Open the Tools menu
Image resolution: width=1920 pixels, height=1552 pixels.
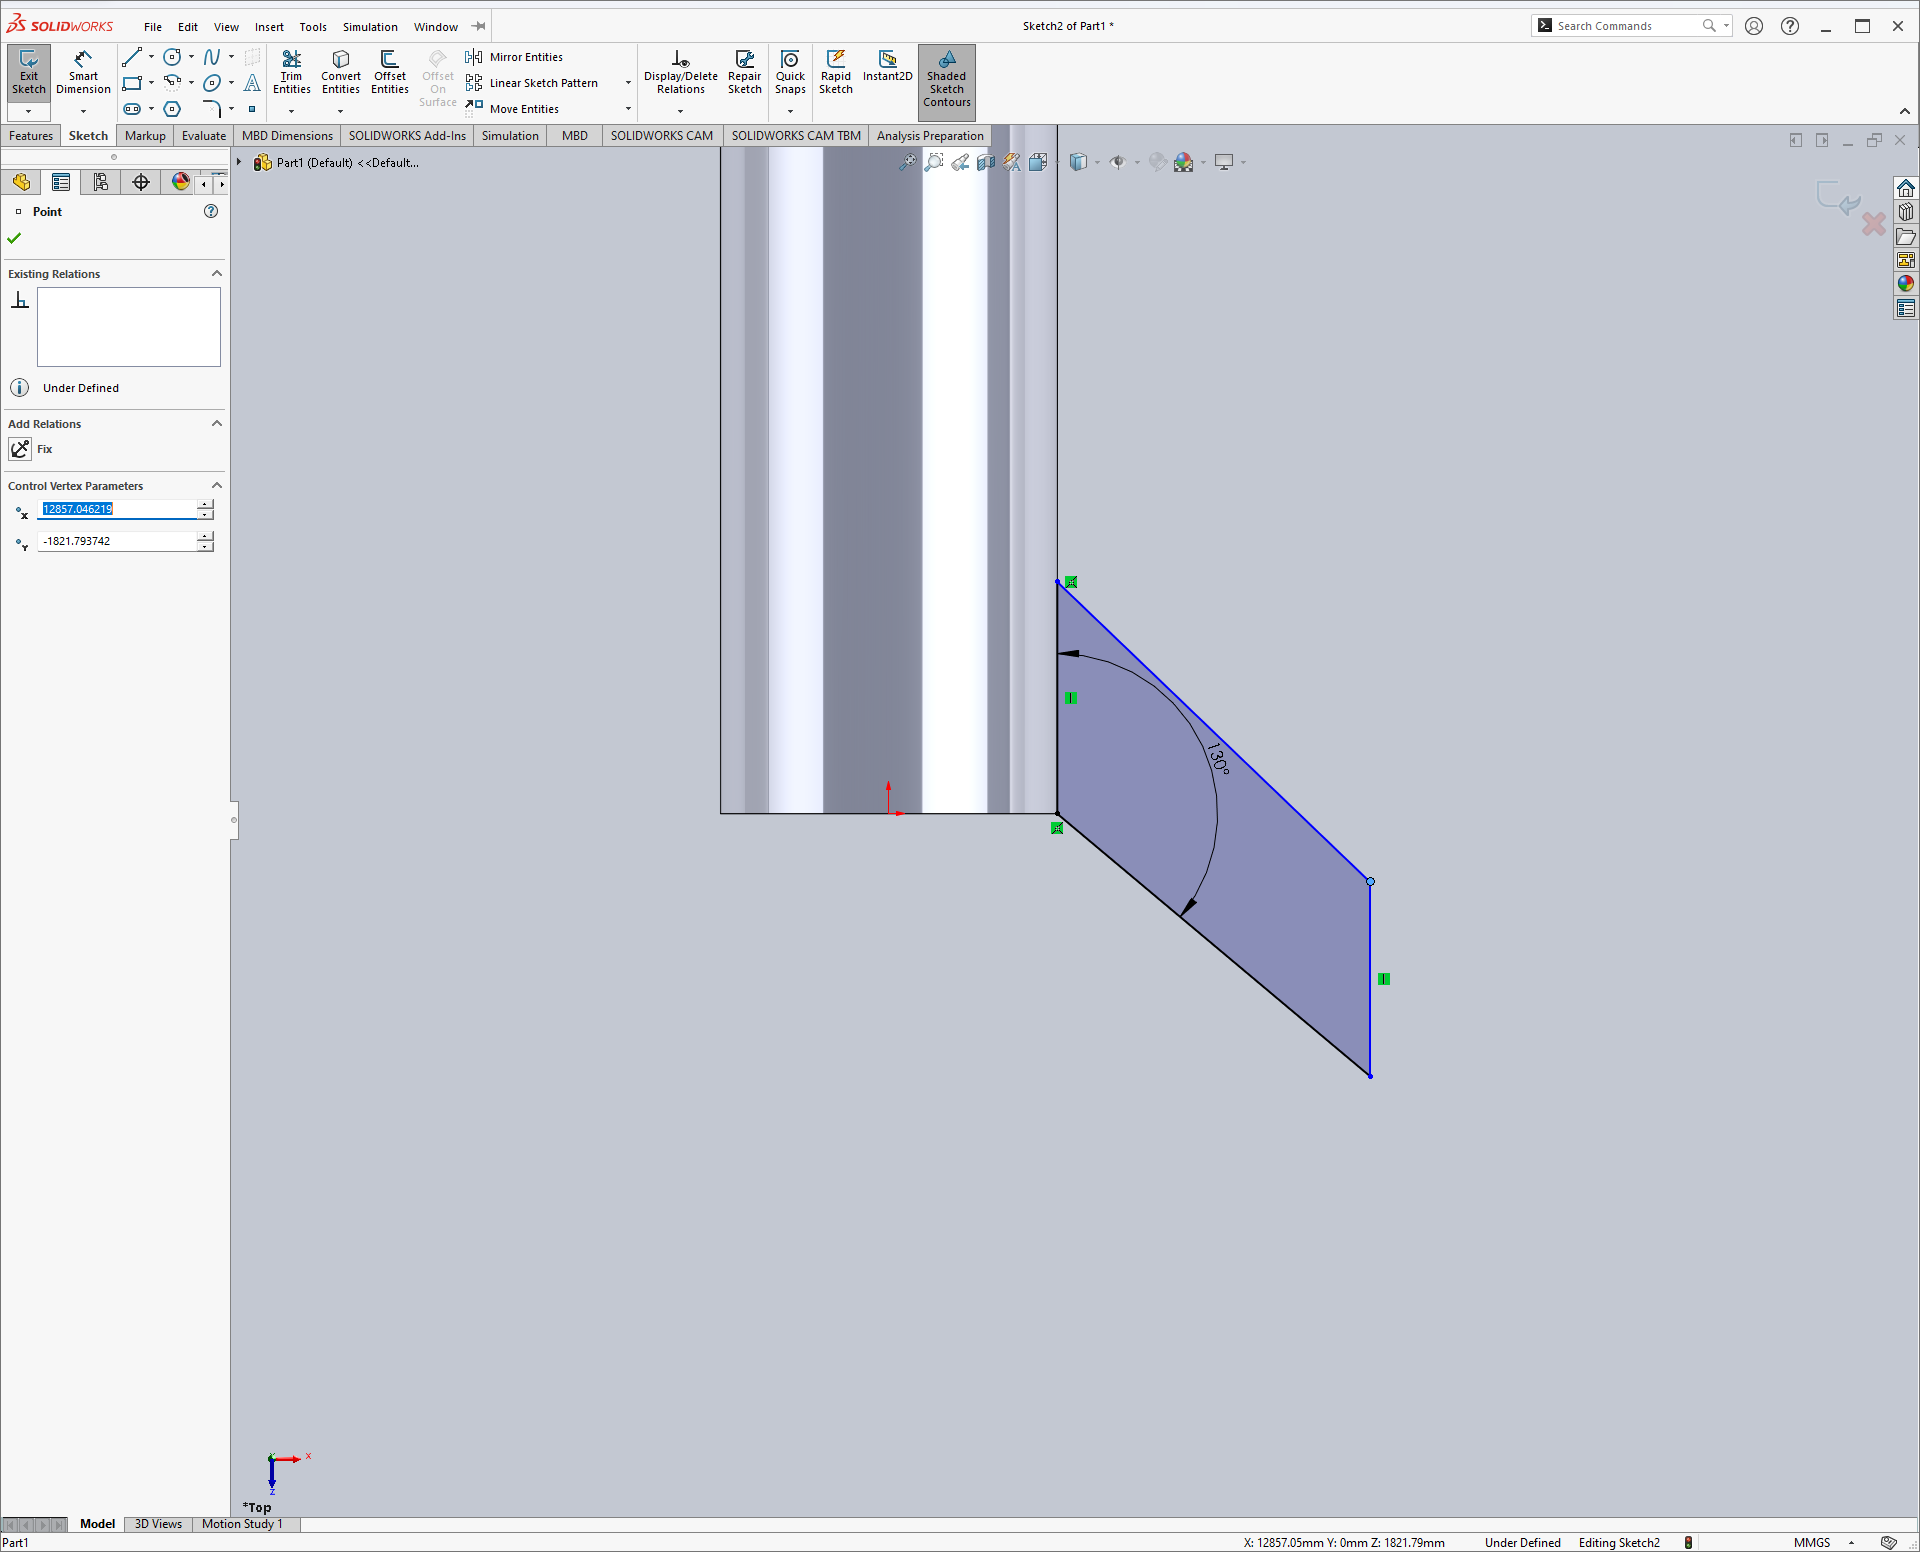coord(313,27)
